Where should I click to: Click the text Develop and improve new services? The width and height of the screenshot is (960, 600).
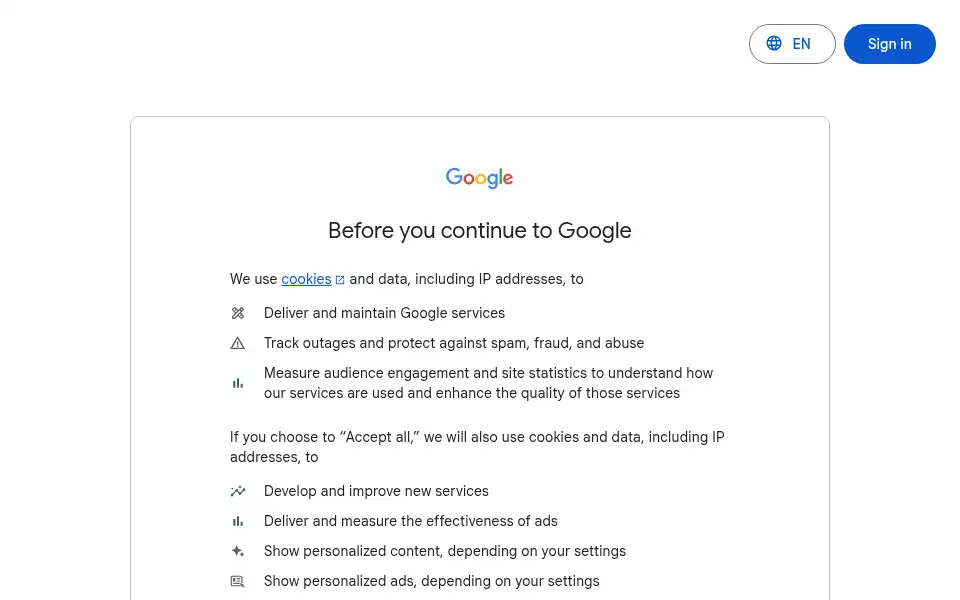coord(376,491)
